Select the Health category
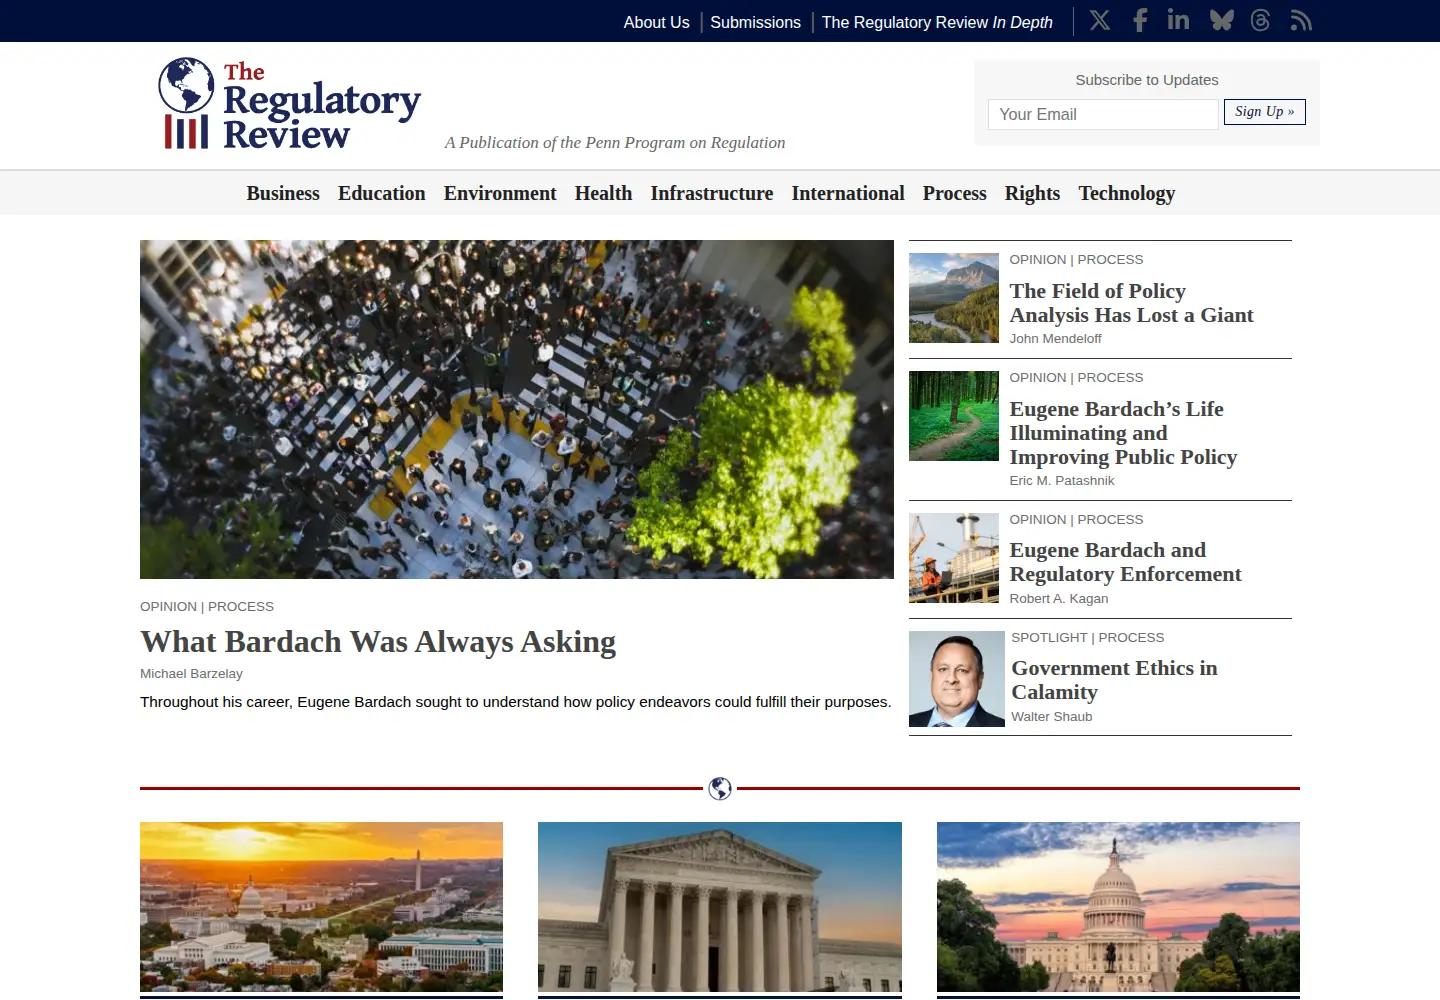Screen dimensions: 1440x1000 point(603,193)
